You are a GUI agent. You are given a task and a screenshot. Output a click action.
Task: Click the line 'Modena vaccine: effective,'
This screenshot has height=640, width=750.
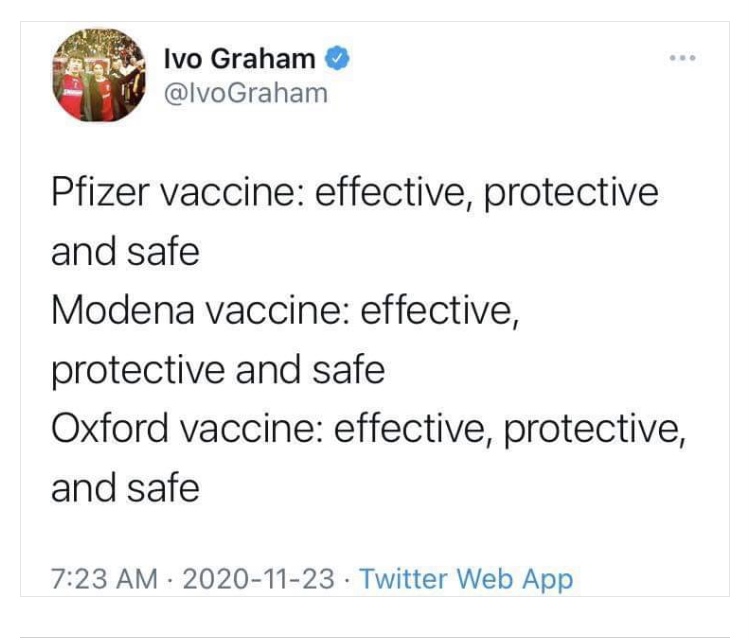point(286,312)
